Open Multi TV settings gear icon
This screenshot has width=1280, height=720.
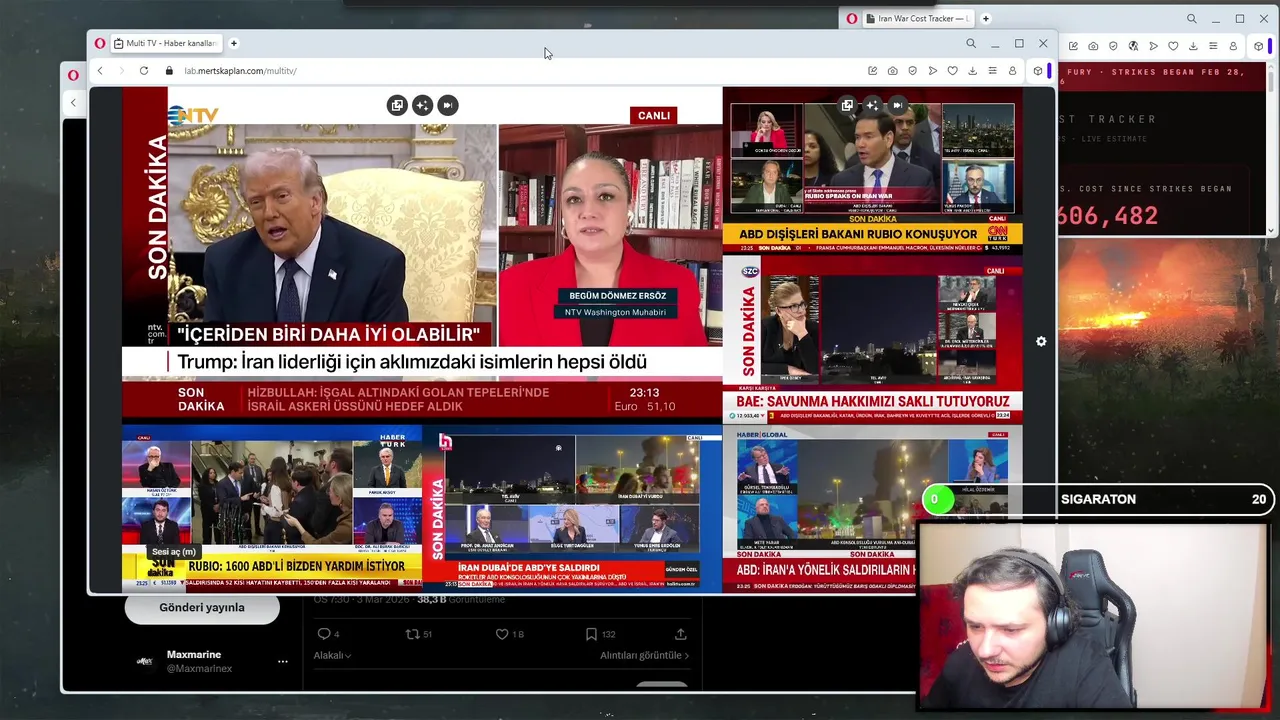1041,342
